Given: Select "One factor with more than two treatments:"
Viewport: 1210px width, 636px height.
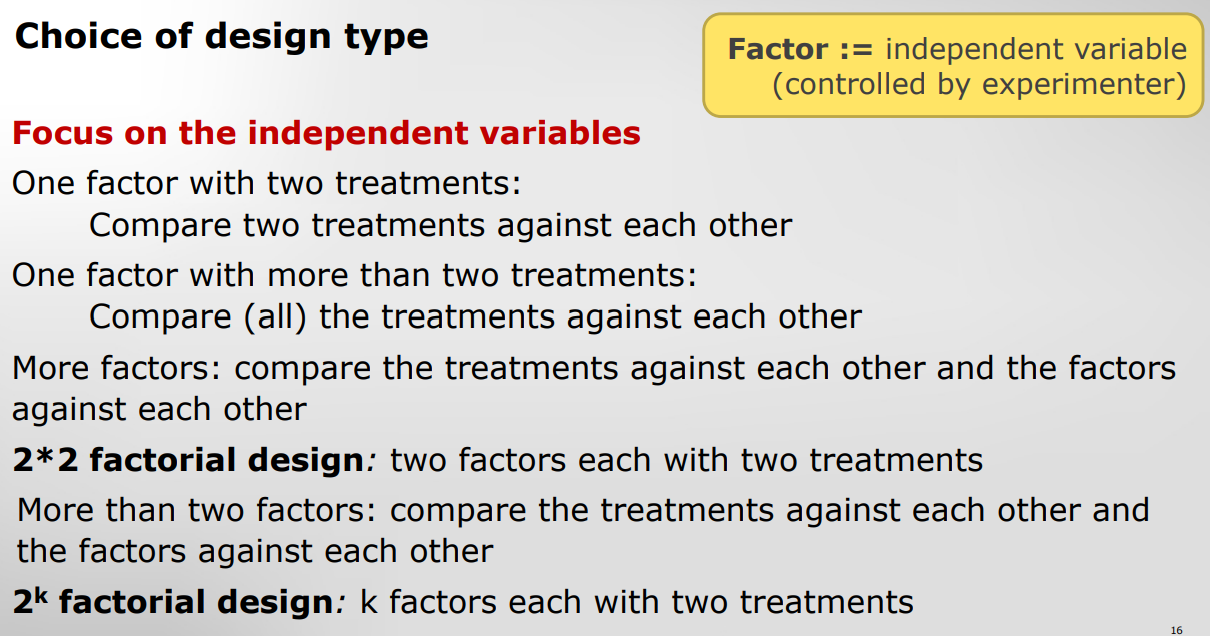Looking at the screenshot, I should tap(354, 275).
